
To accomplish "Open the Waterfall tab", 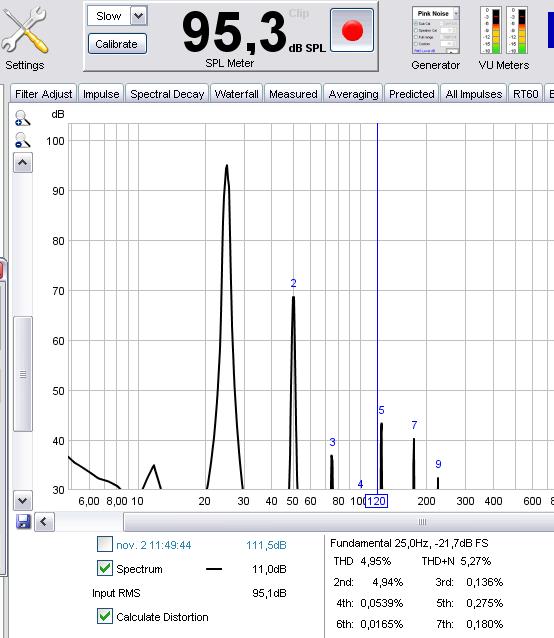I will tap(236, 94).
